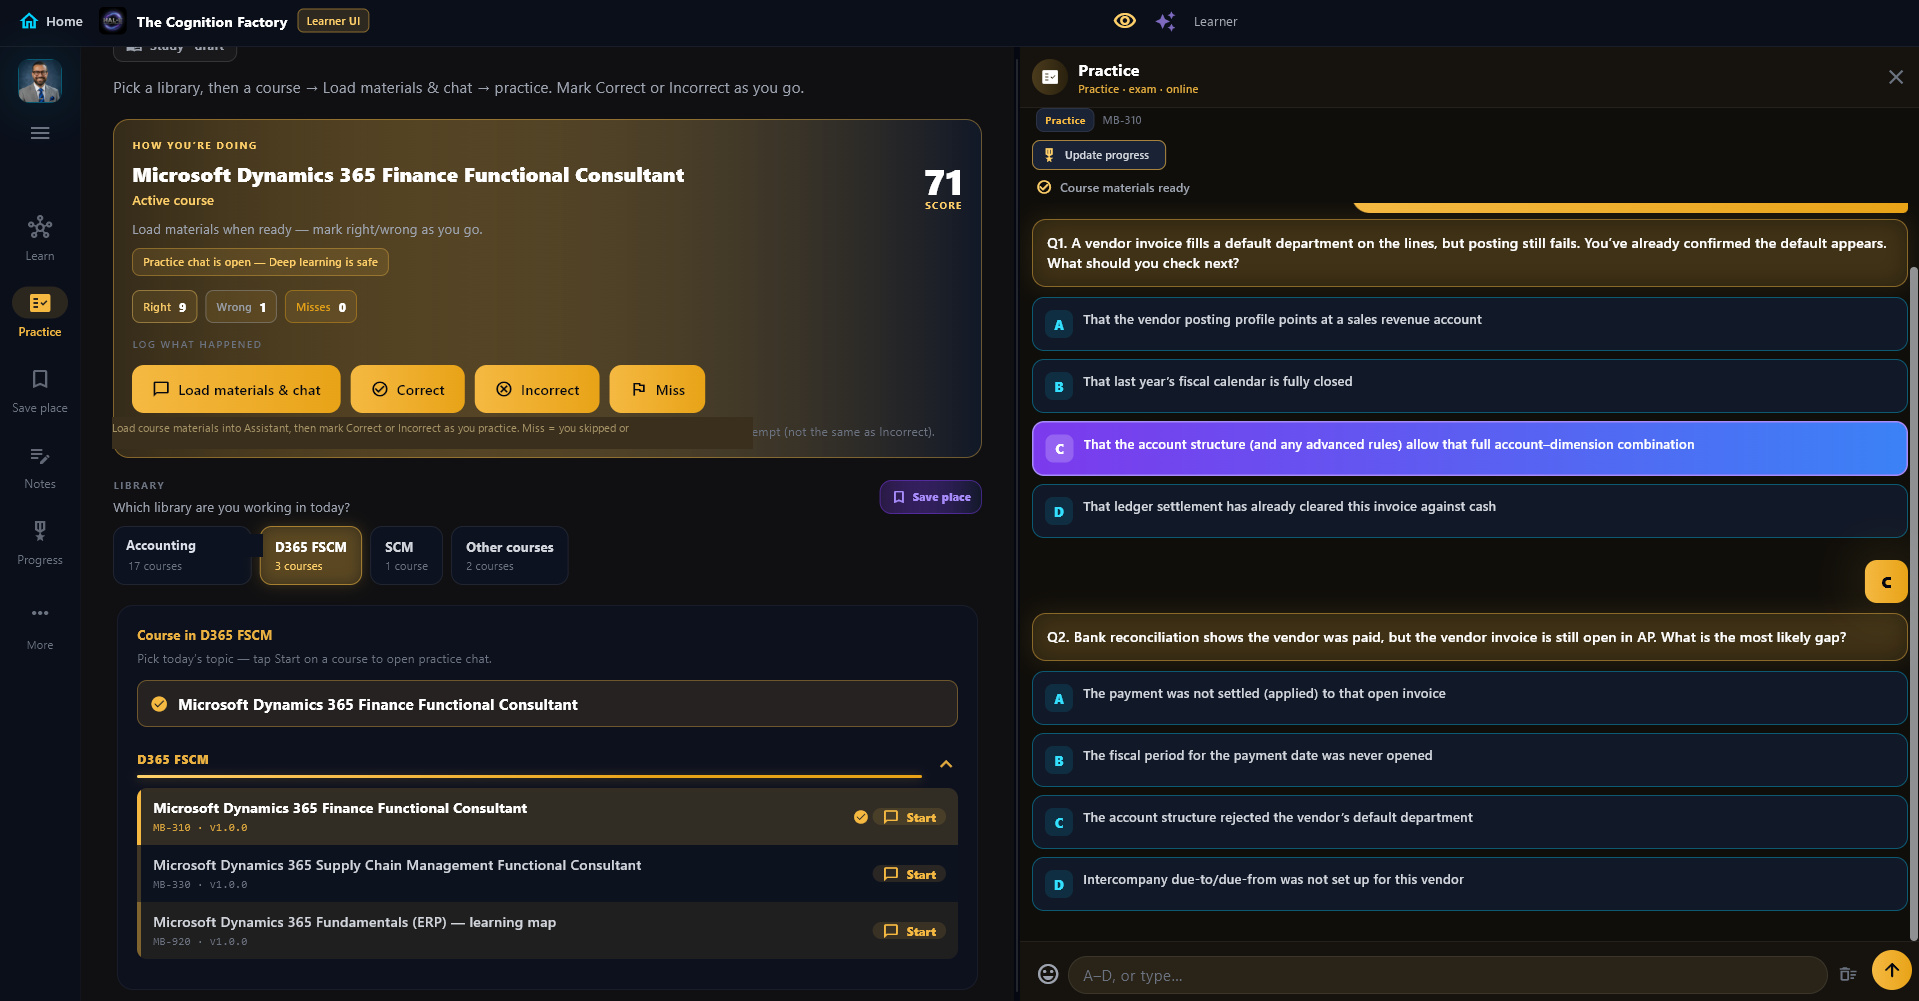Choose Q2 option A payment not settled
Image resolution: width=1919 pixels, height=1001 pixels.
(1469, 698)
